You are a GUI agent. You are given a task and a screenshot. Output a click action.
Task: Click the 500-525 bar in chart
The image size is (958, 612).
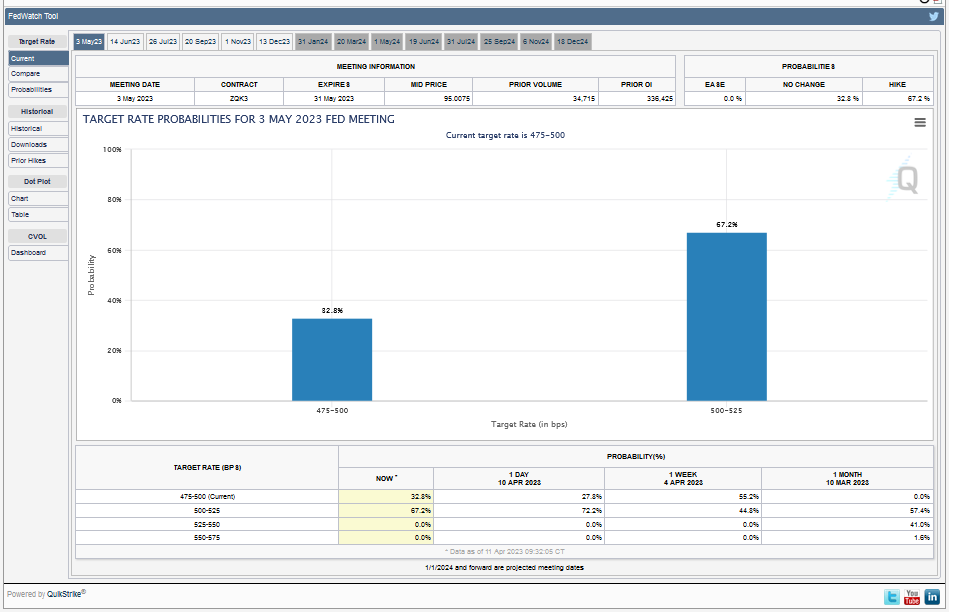click(x=726, y=316)
